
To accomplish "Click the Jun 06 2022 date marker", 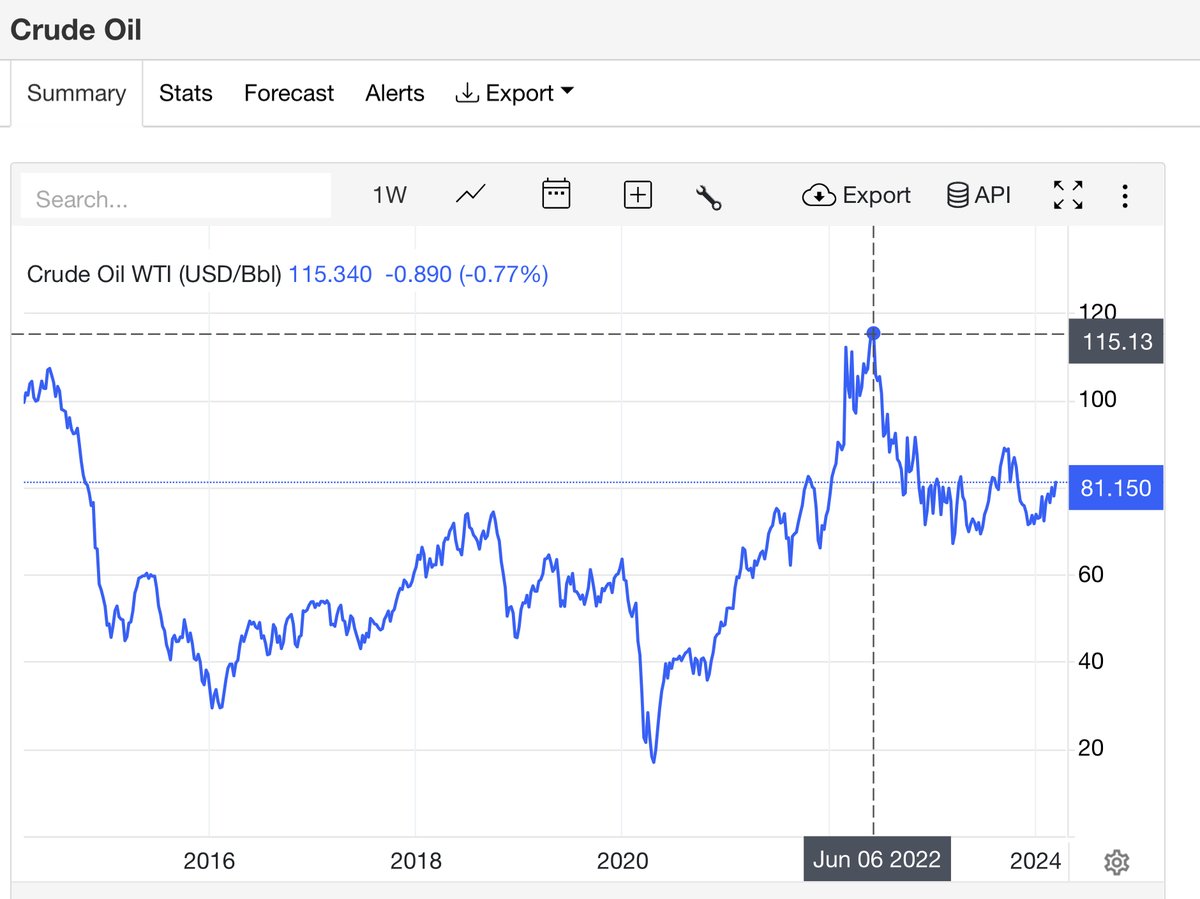I will click(877, 860).
